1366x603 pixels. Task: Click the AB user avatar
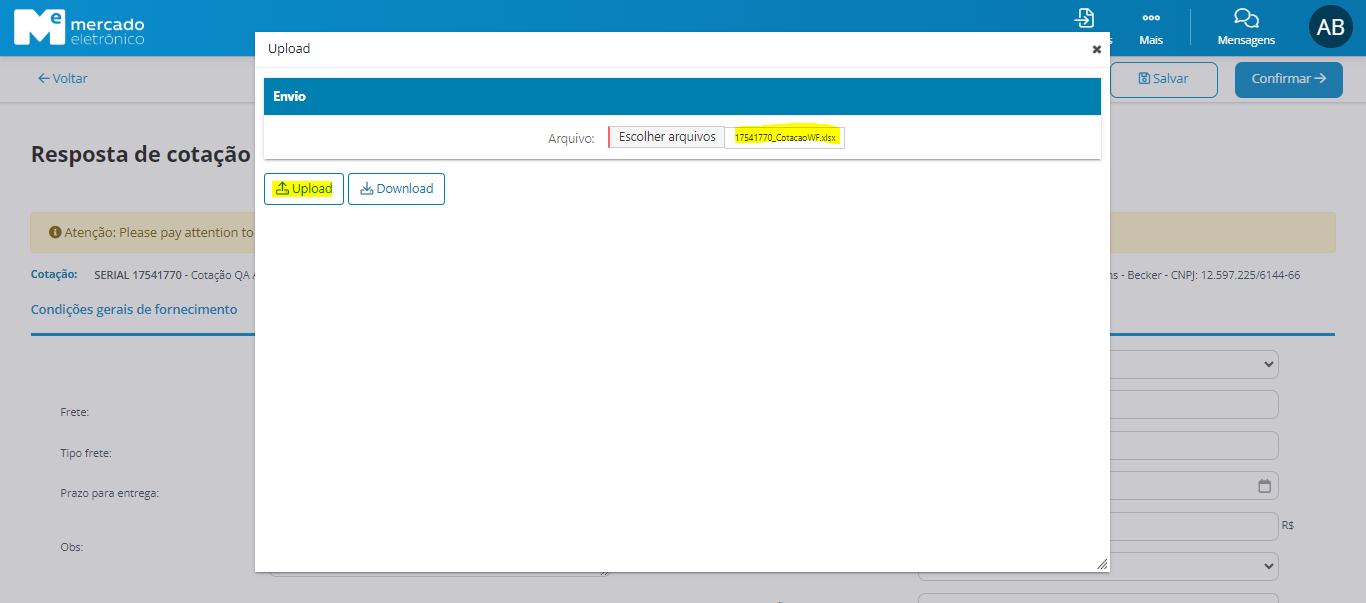[1330, 28]
